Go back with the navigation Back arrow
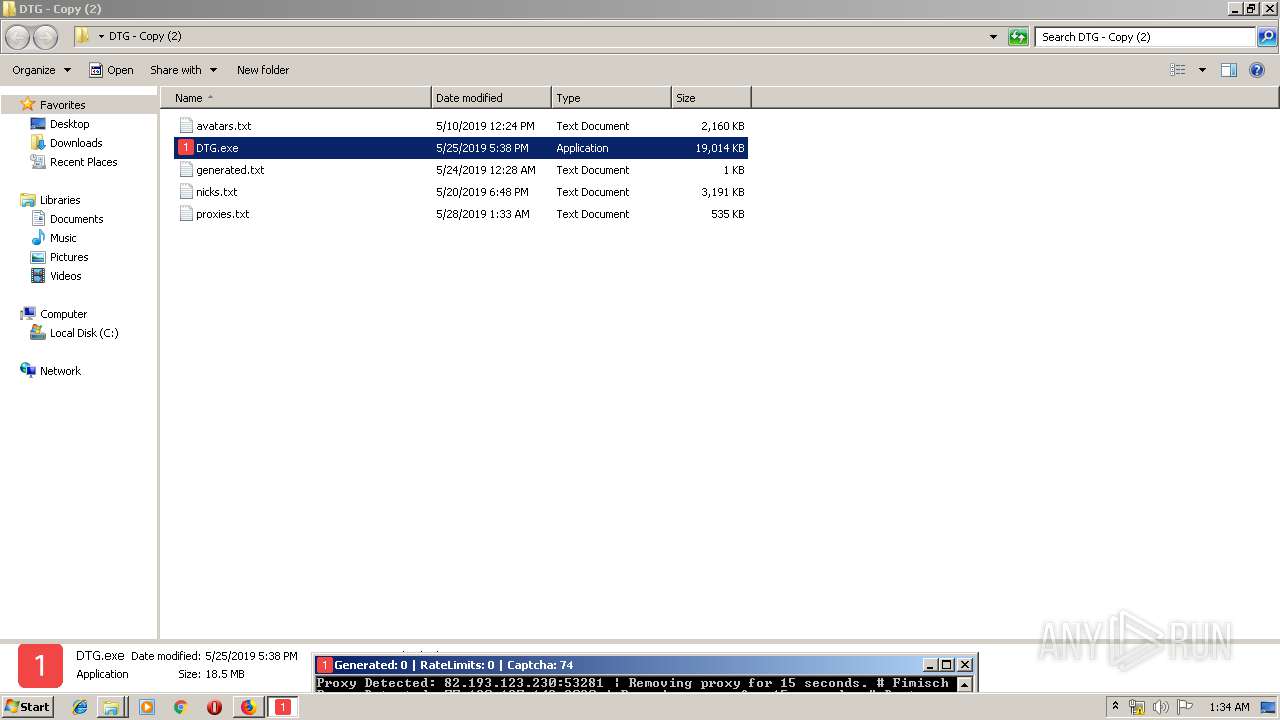This screenshot has width=1280, height=720. [x=18, y=37]
